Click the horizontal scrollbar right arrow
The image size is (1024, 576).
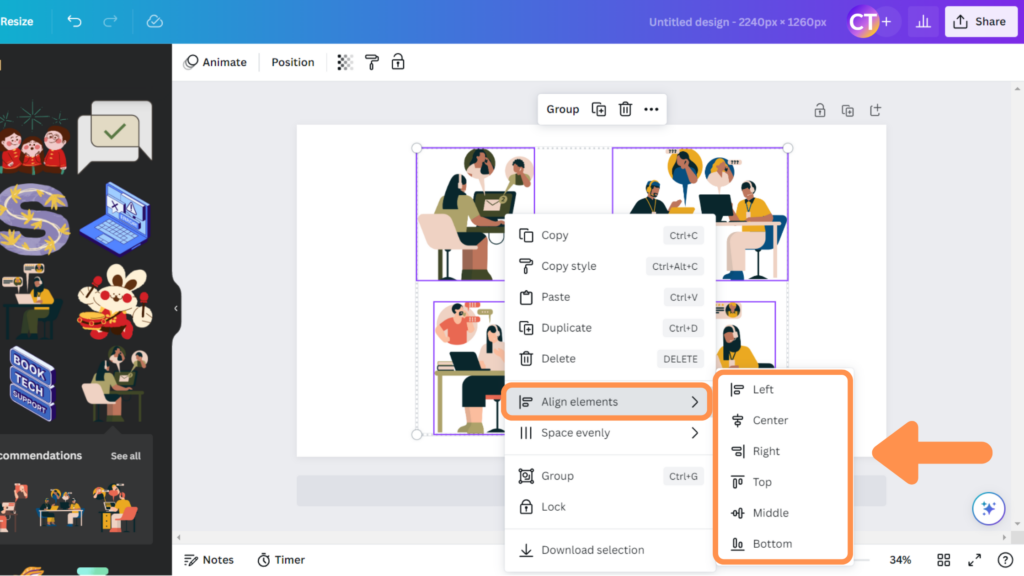tap(1004, 537)
